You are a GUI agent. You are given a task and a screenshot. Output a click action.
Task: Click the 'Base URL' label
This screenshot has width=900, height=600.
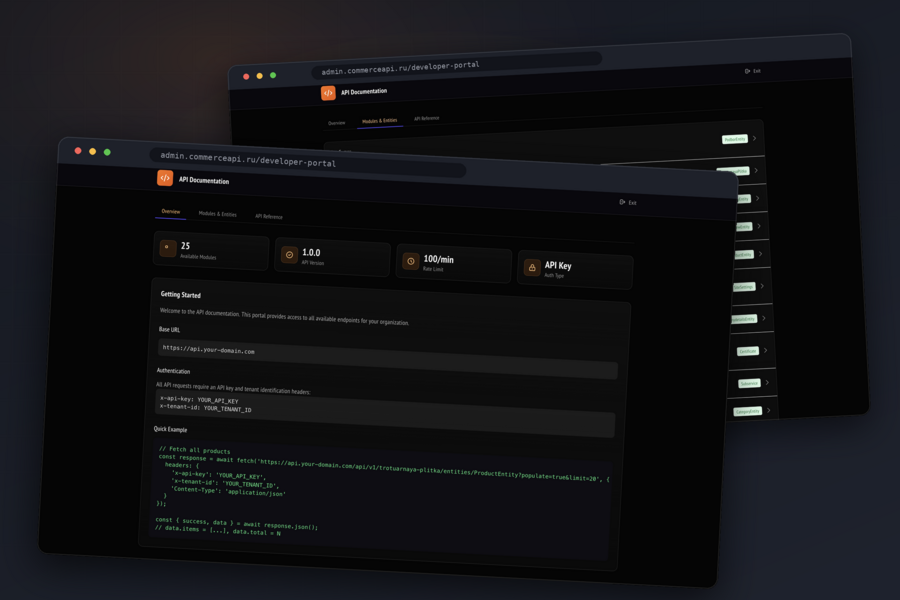click(169, 330)
